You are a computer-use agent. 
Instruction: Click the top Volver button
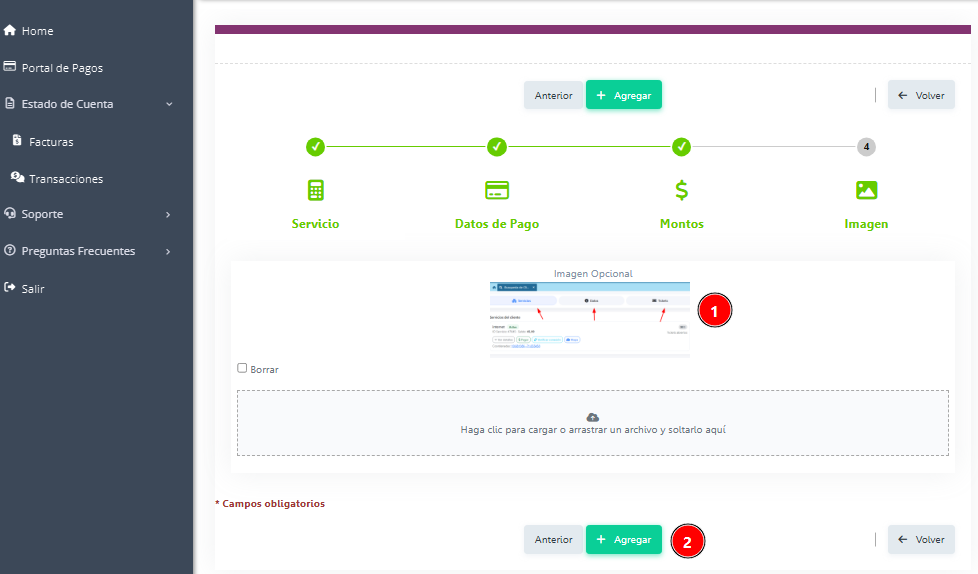920,96
